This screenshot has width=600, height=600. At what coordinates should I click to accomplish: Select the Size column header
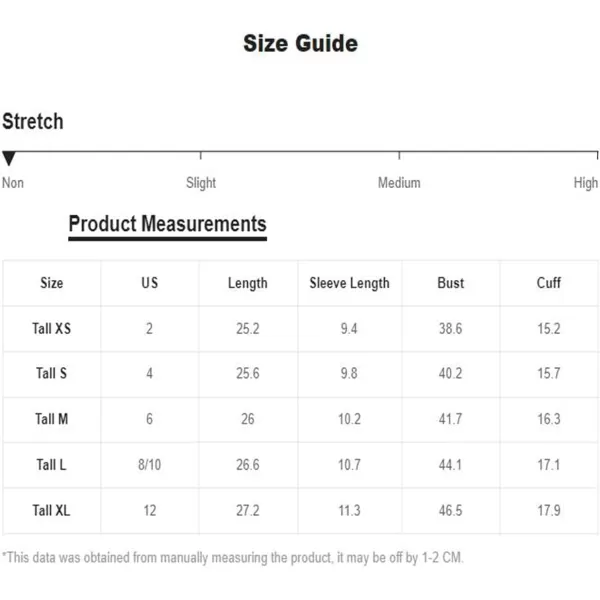coord(52,283)
